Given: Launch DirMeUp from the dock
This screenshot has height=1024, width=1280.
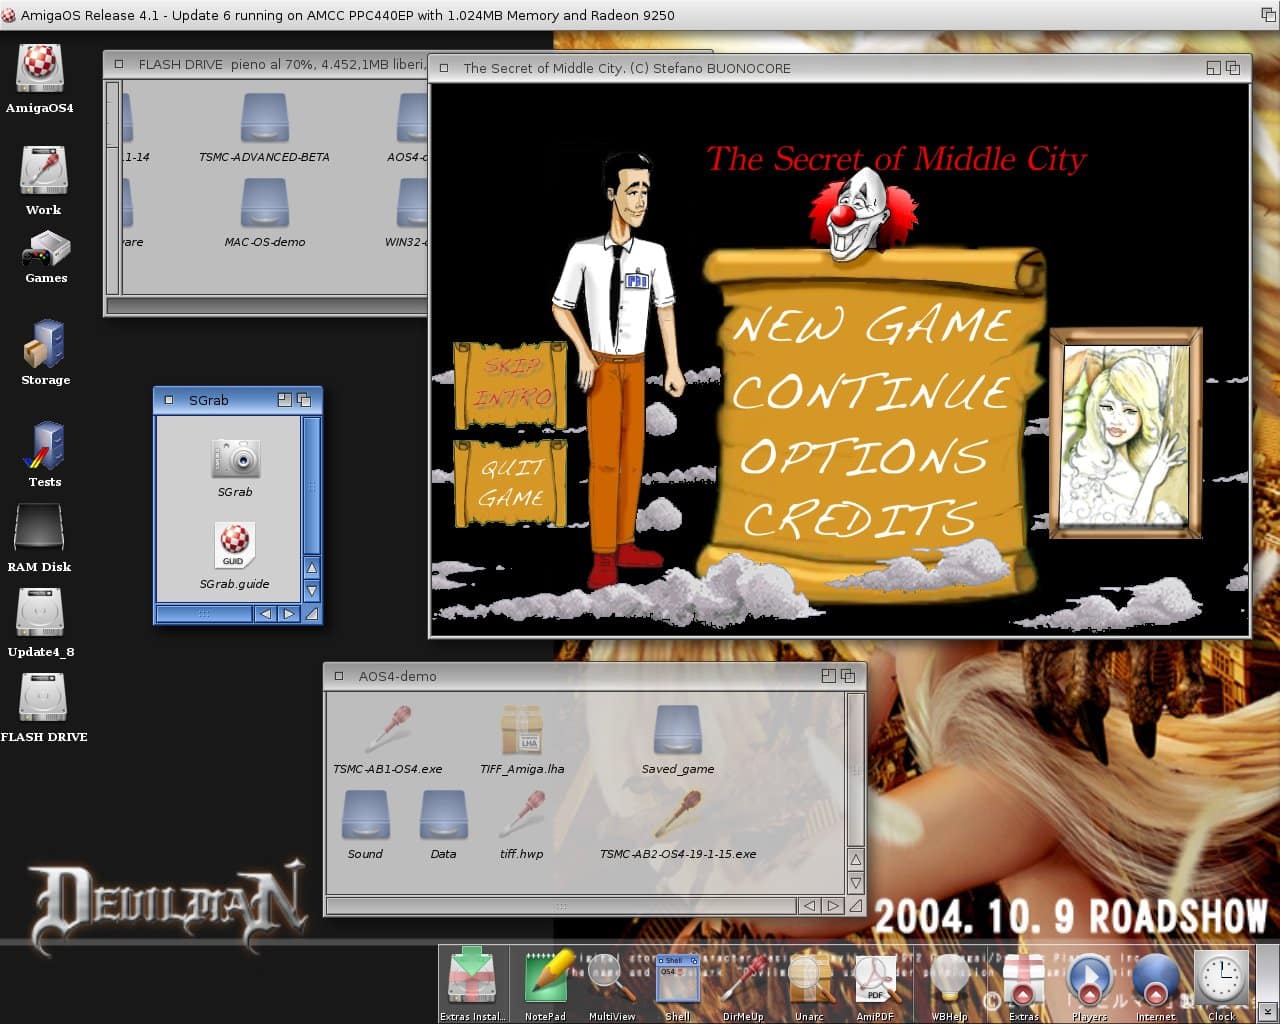Looking at the screenshot, I should [x=743, y=977].
